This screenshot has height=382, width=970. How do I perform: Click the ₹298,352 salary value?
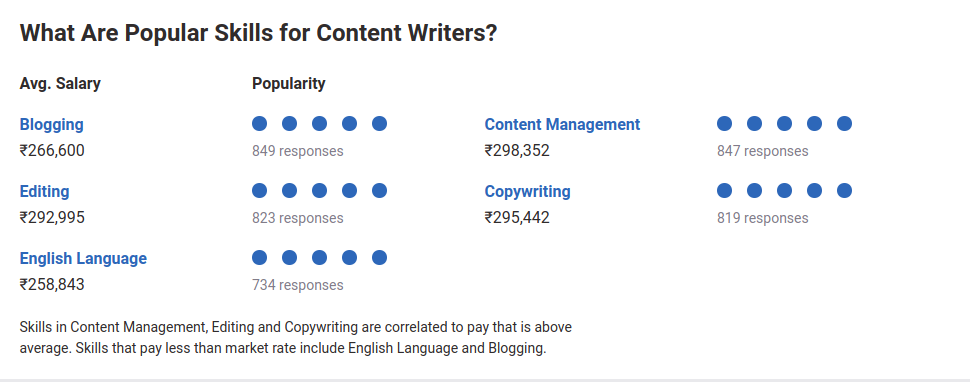tap(517, 151)
